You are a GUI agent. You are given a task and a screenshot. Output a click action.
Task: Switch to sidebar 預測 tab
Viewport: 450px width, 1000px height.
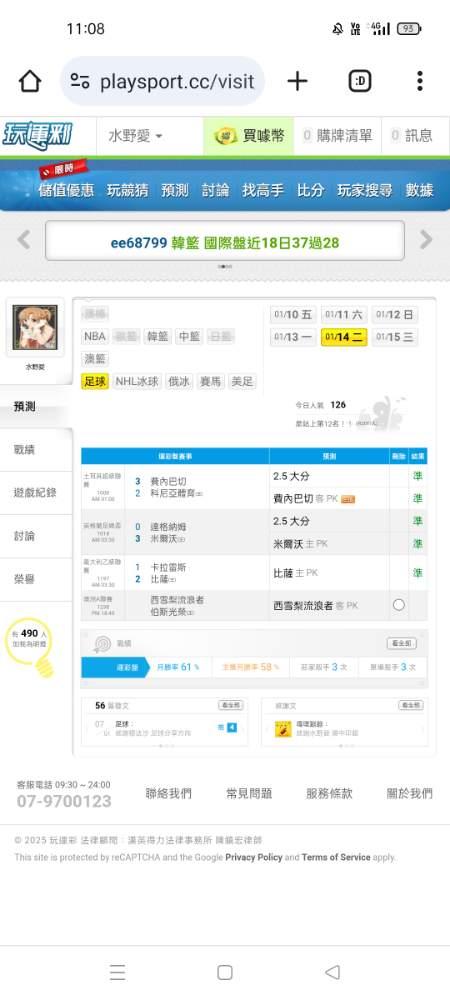tap(36, 407)
